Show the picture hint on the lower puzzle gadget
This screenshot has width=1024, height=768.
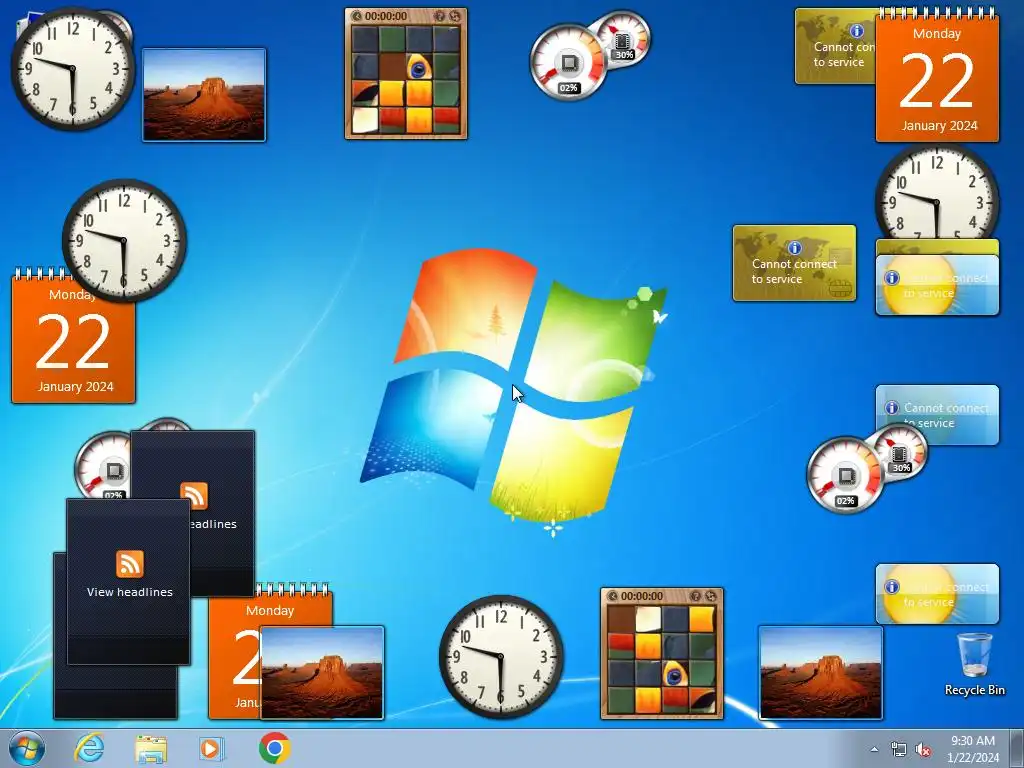click(x=696, y=596)
